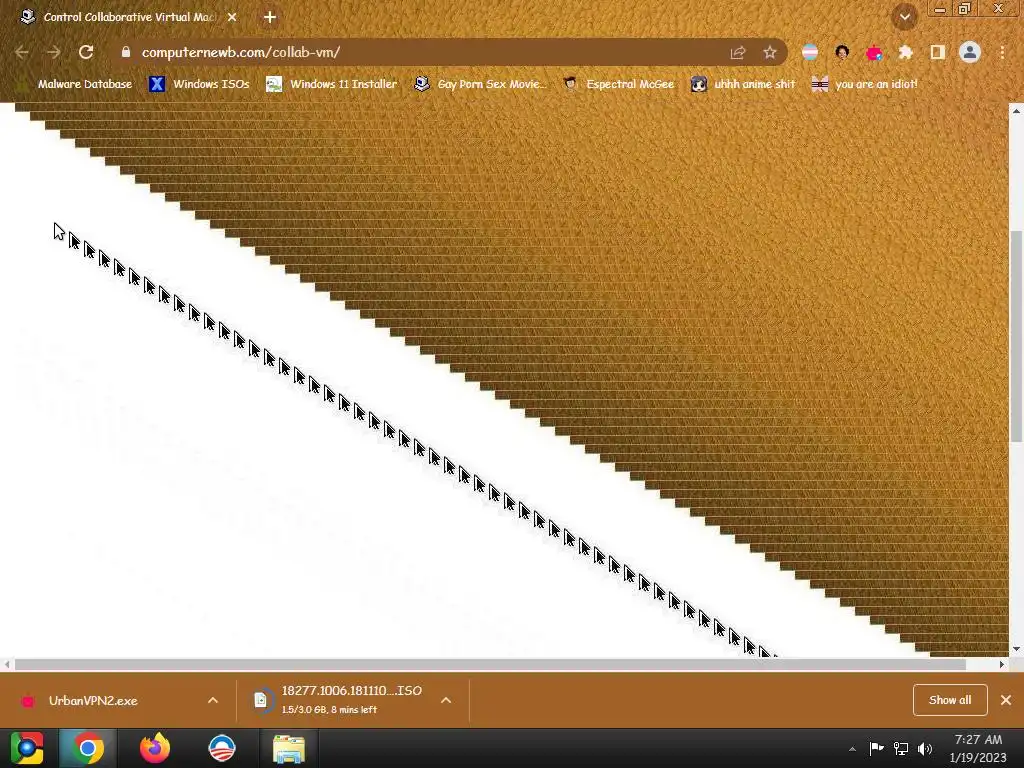
Task: Click the Chrome taskbar icon
Action: (x=88, y=748)
